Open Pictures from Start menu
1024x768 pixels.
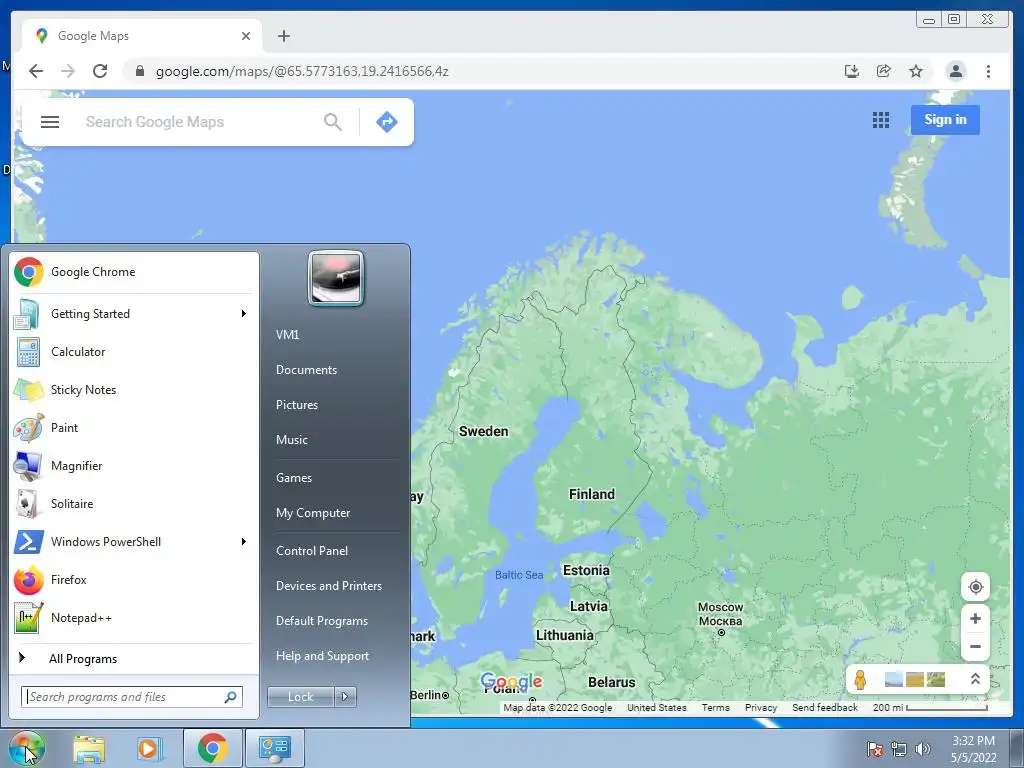click(297, 405)
